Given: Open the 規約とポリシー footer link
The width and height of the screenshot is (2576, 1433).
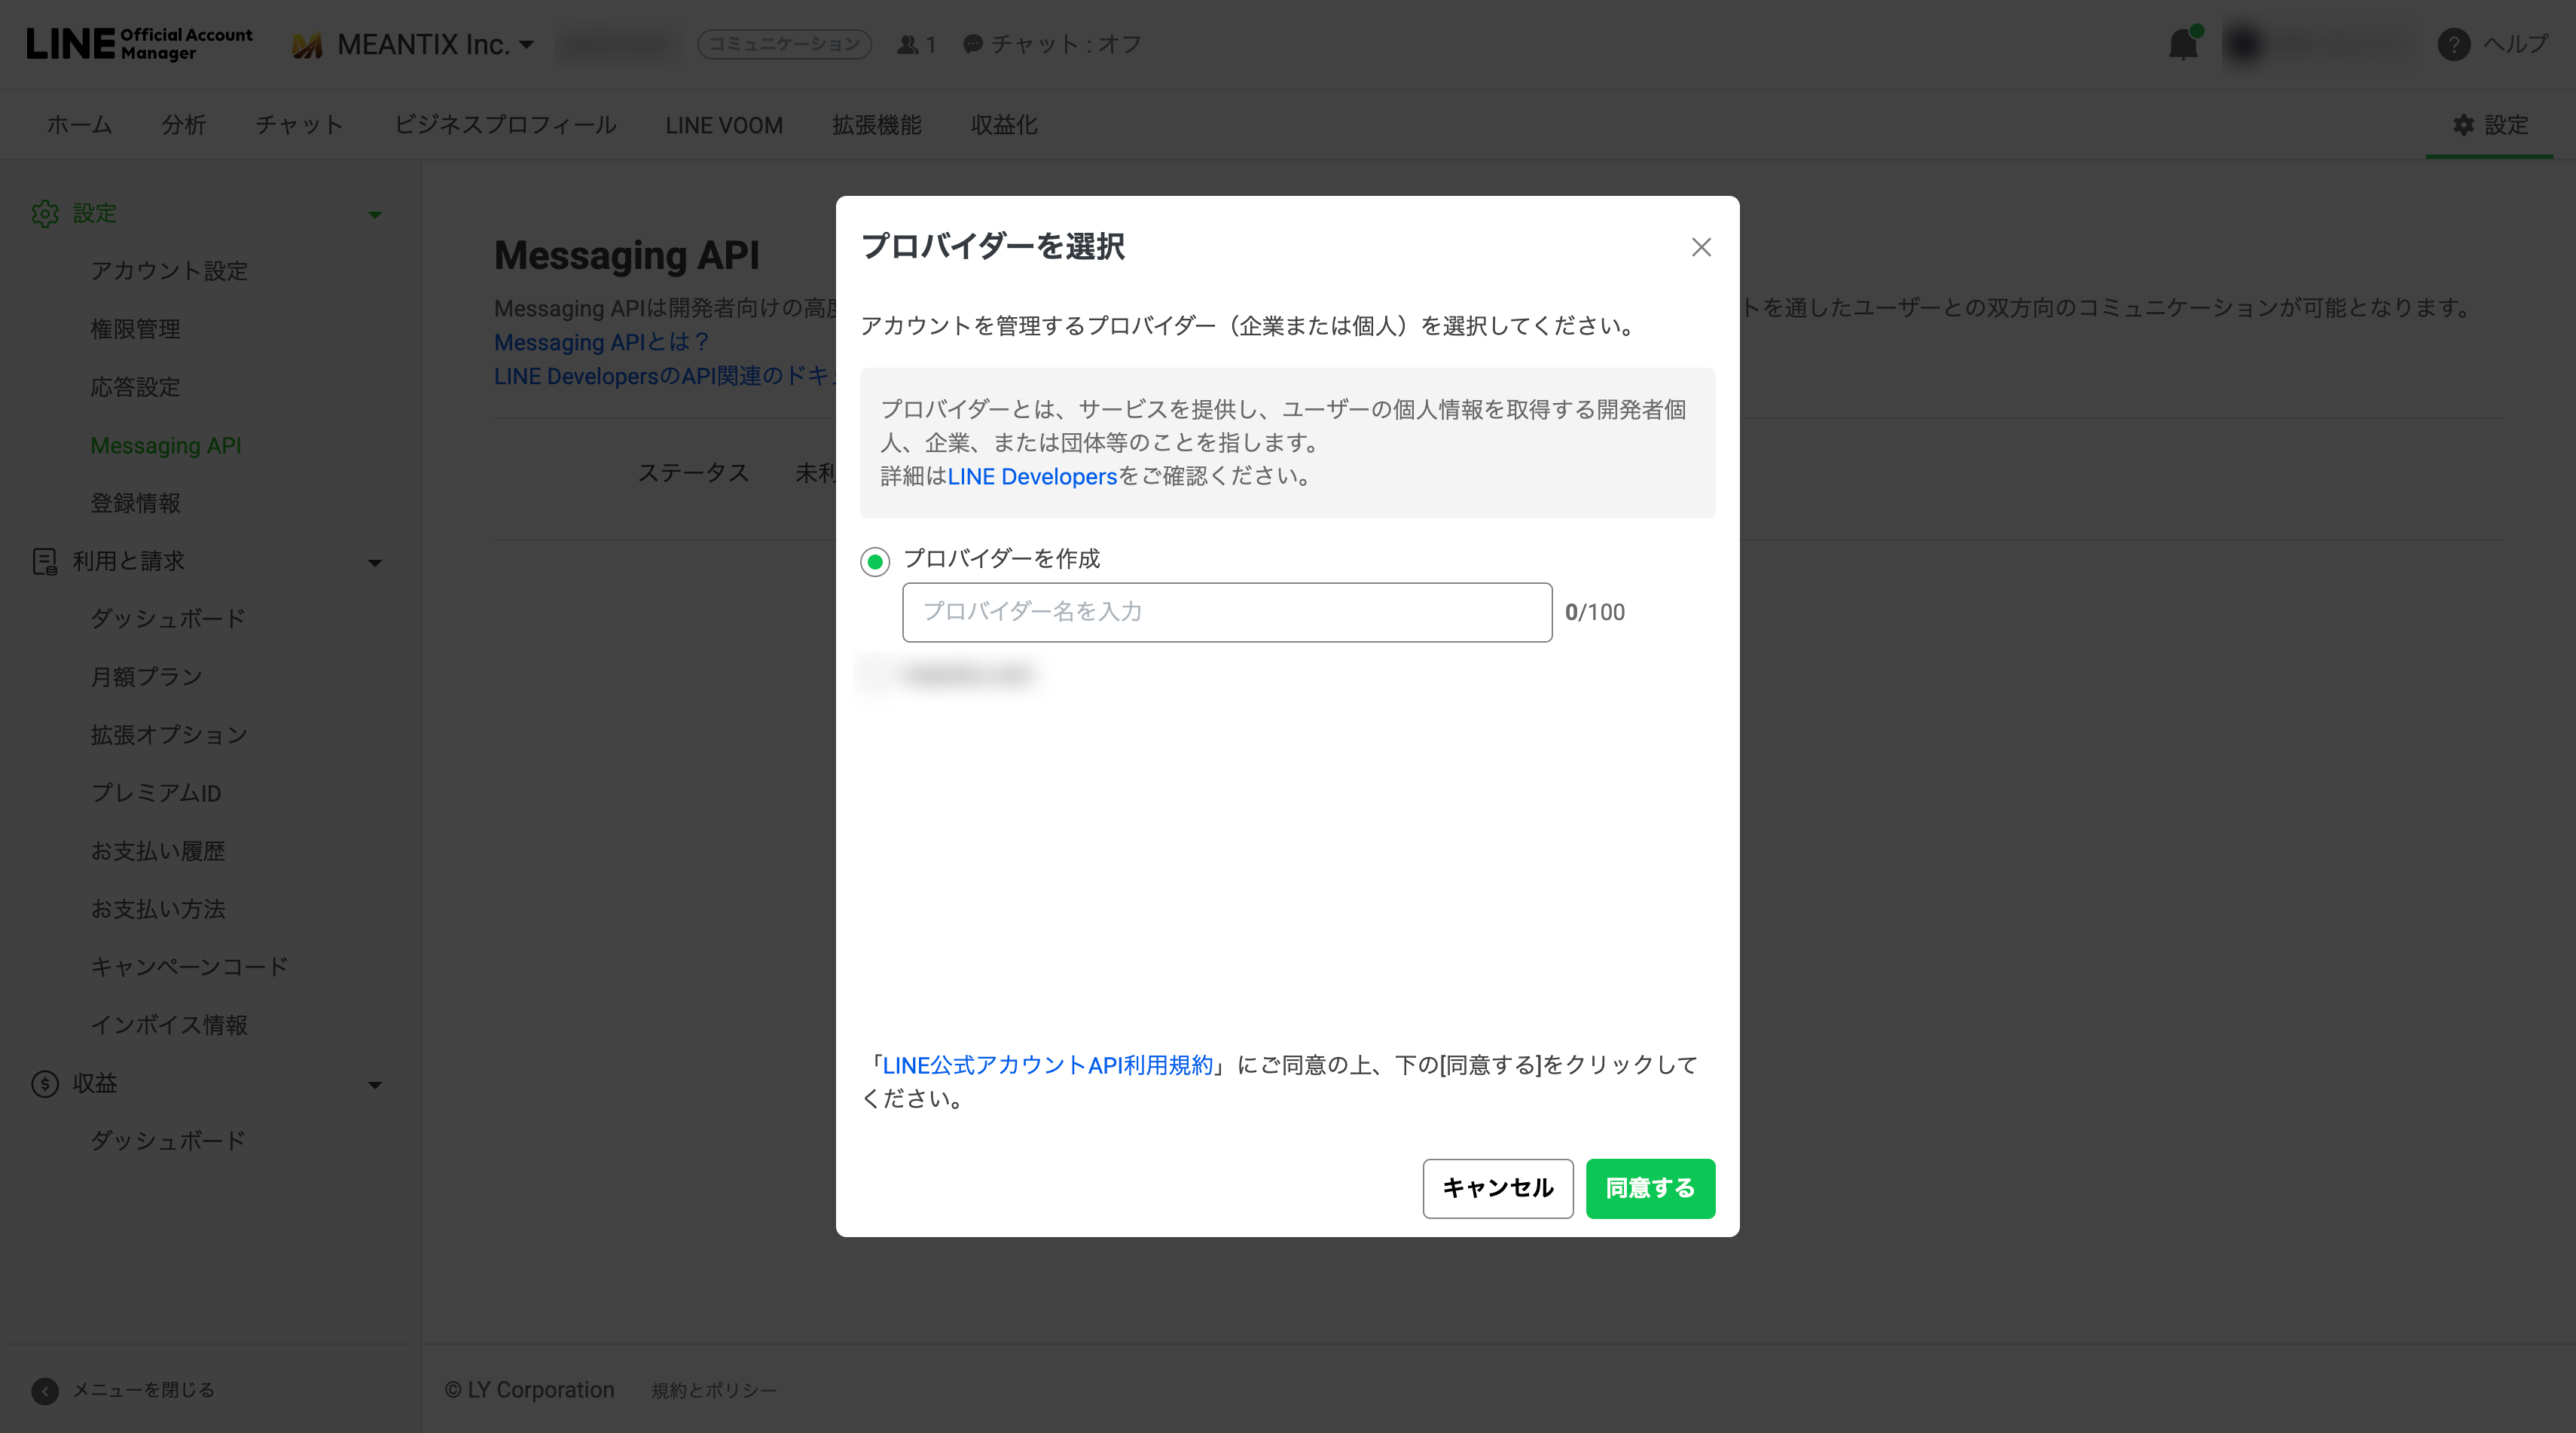Looking at the screenshot, I should pos(713,1390).
